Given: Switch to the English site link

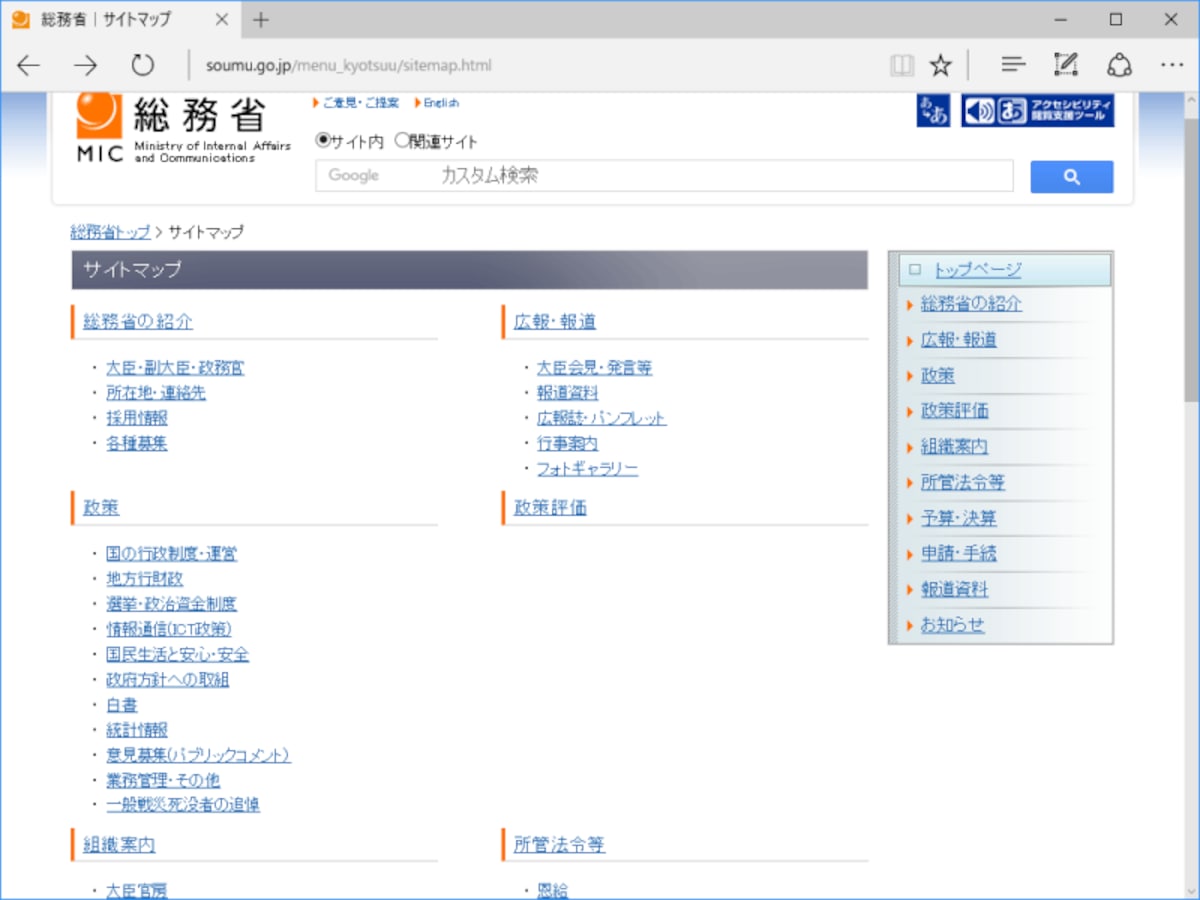Looking at the screenshot, I should [x=441, y=103].
